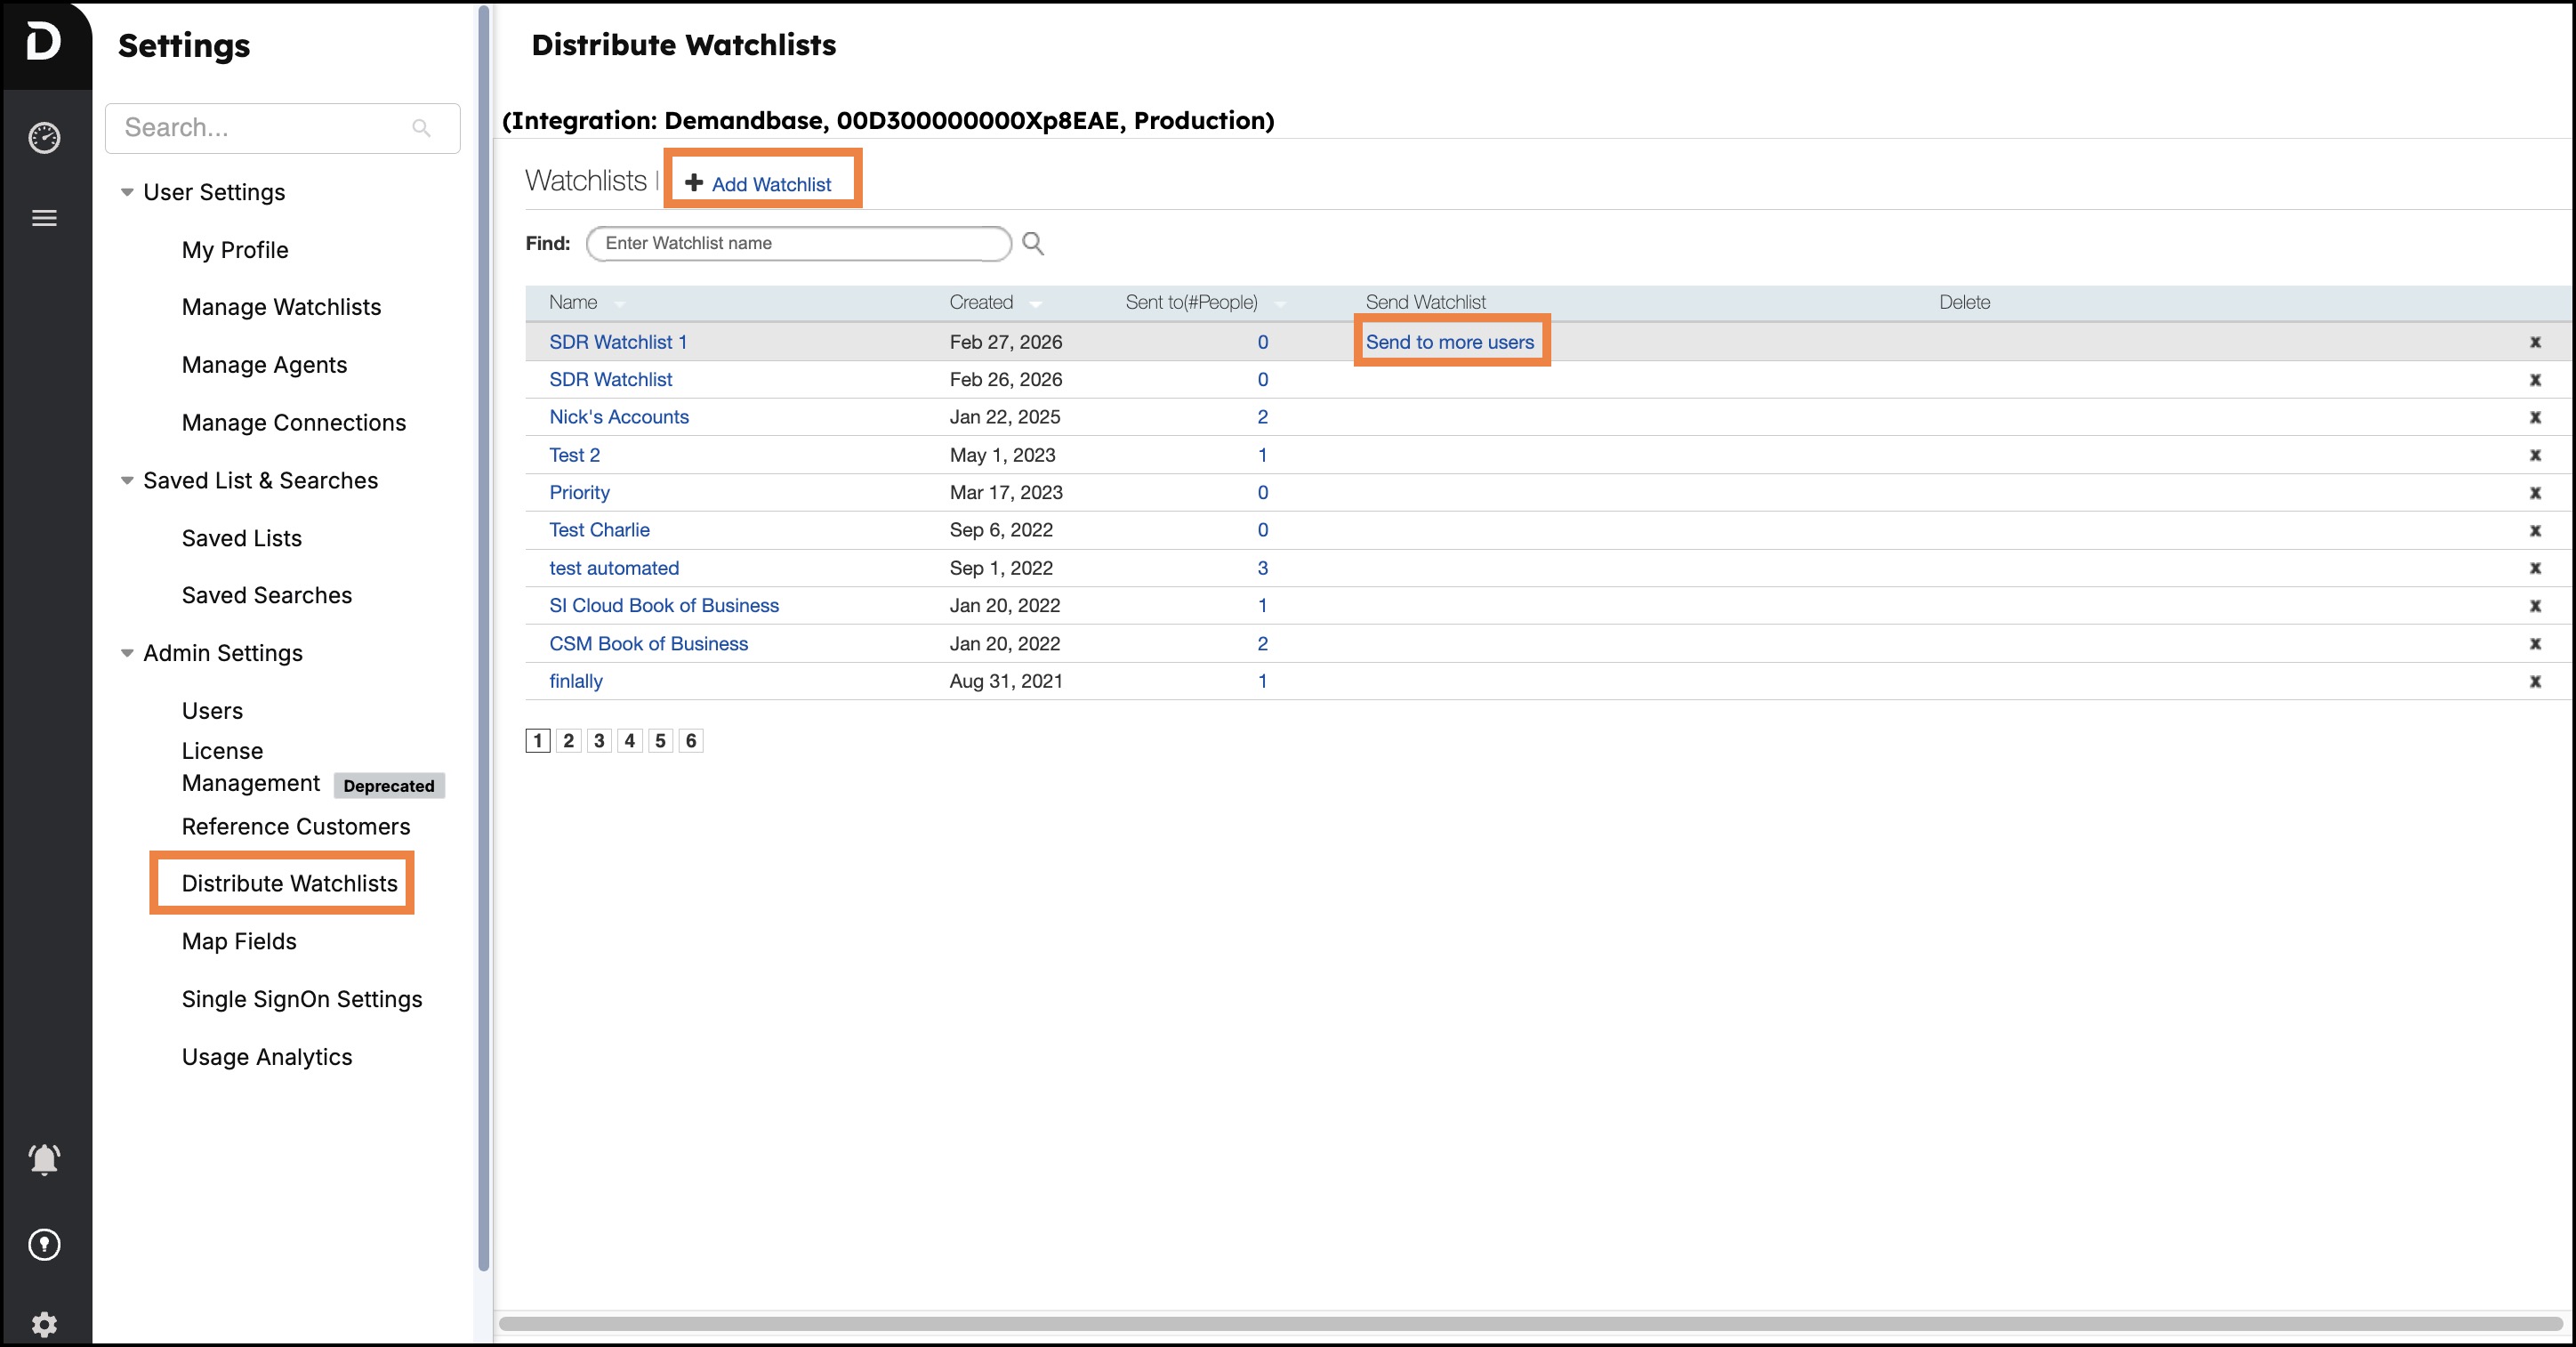2576x1347 pixels.
Task: Open the Priority watchlist link
Action: (579, 493)
